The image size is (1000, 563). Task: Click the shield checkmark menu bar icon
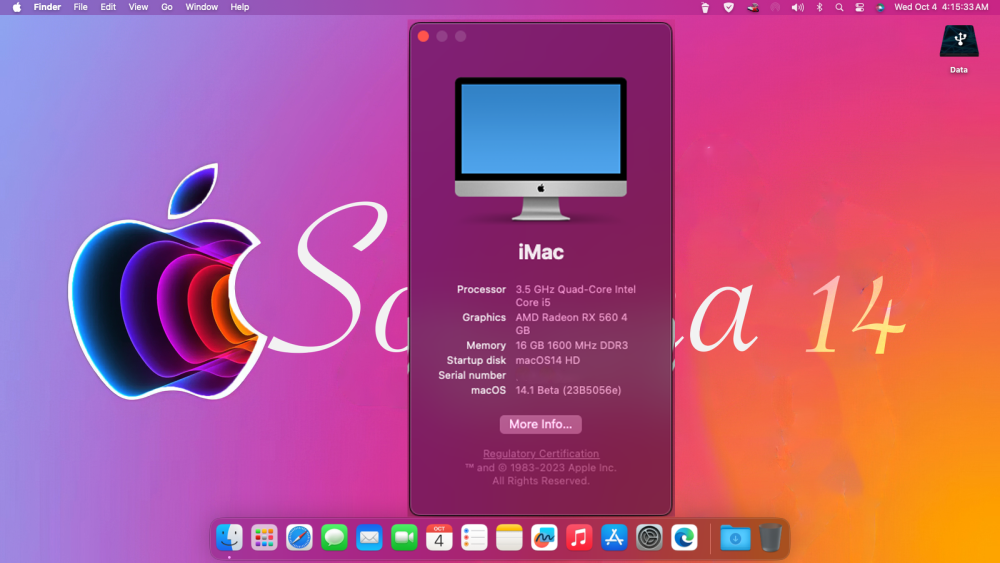[x=728, y=7]
